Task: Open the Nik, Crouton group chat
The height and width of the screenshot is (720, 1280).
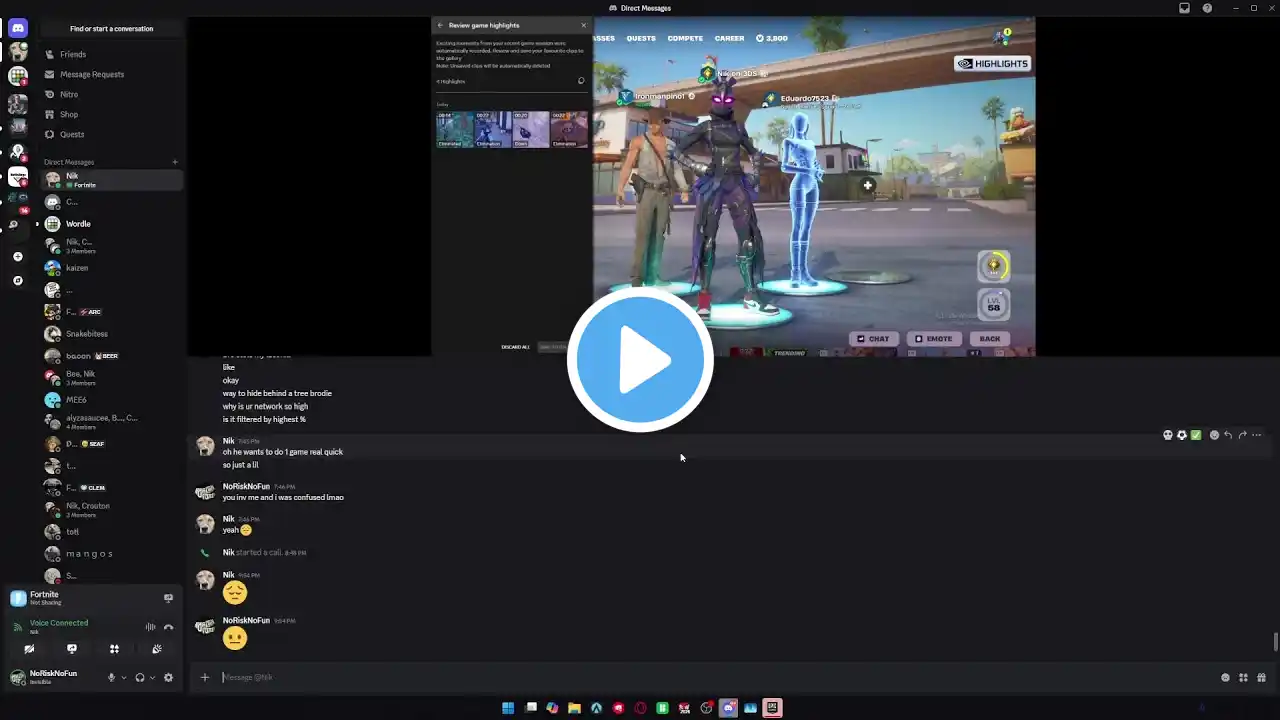Action: pyautogui.click(x=112, y=510)
